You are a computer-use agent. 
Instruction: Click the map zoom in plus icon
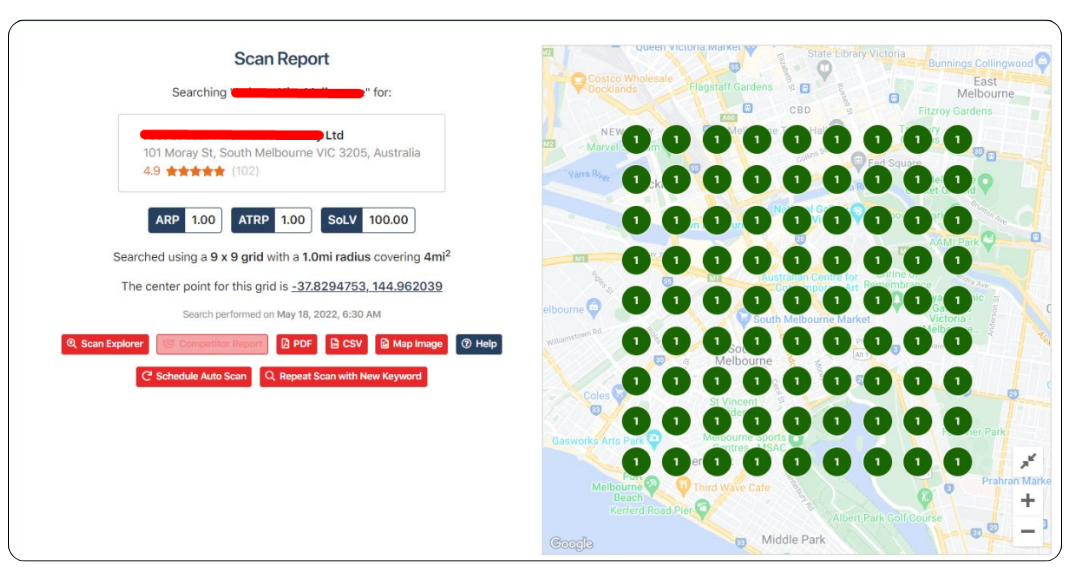point(1027,500)
